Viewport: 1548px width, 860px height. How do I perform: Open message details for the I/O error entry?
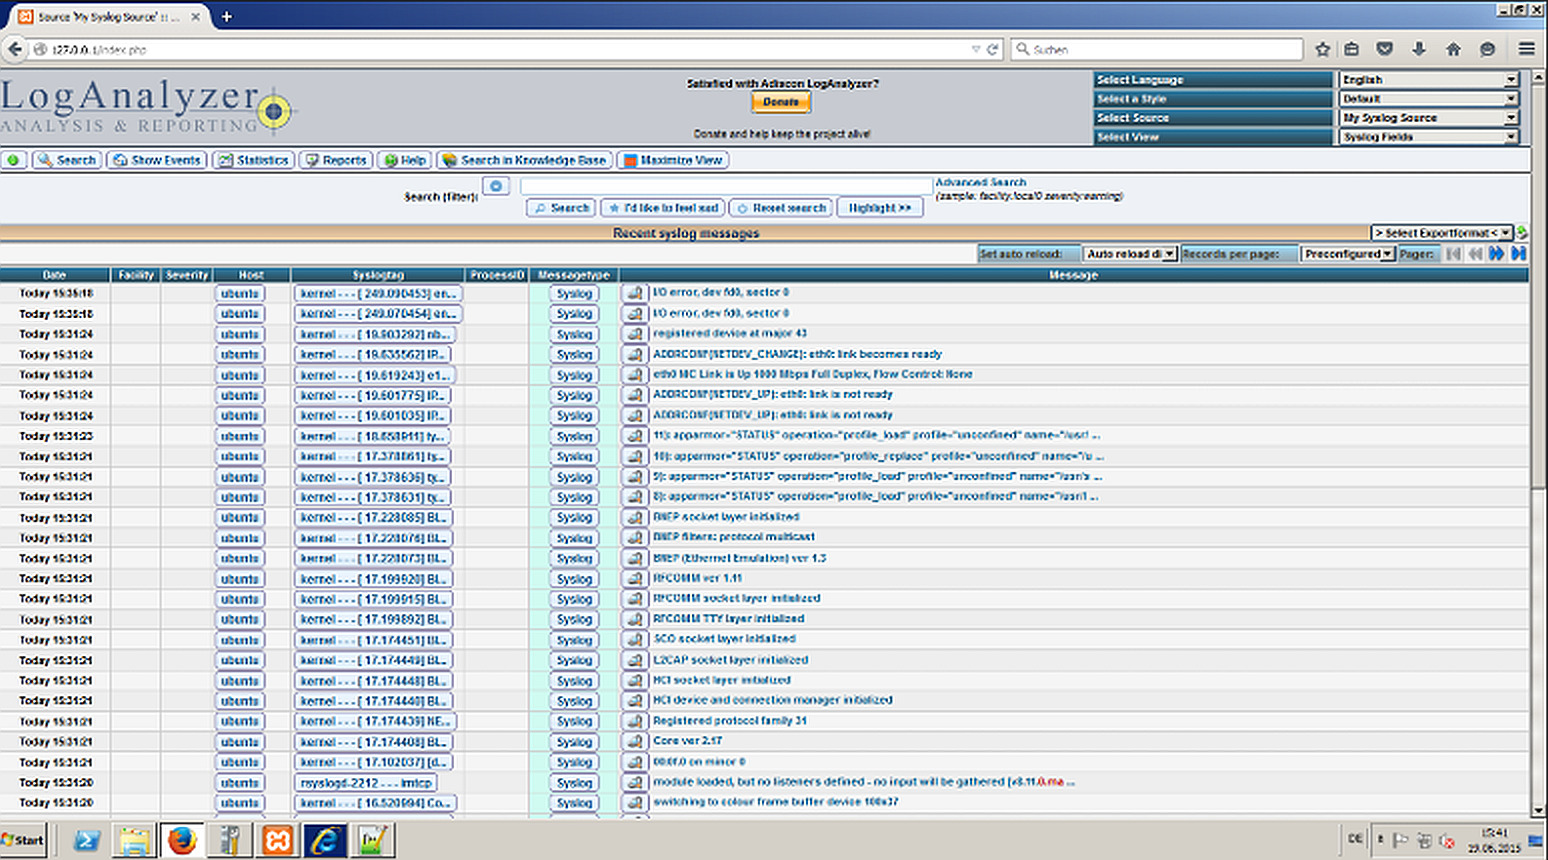634,292
